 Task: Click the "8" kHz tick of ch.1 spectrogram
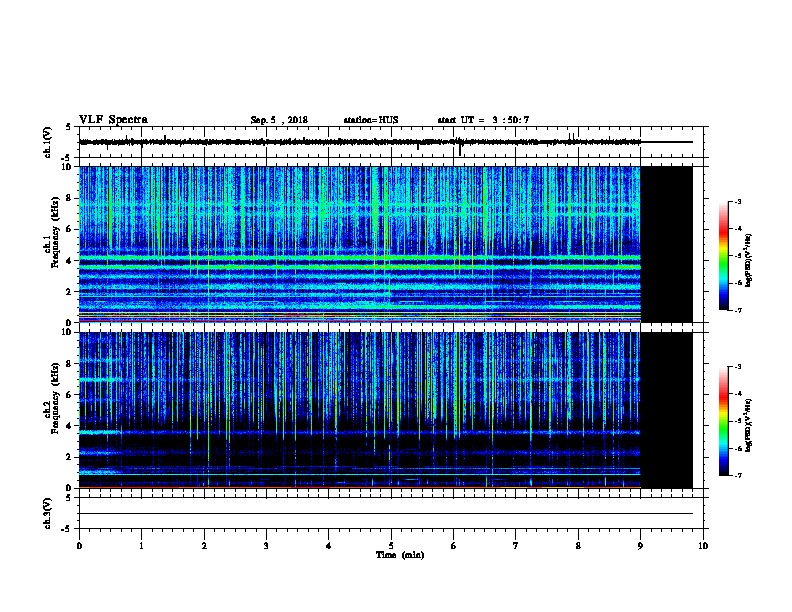69,198
